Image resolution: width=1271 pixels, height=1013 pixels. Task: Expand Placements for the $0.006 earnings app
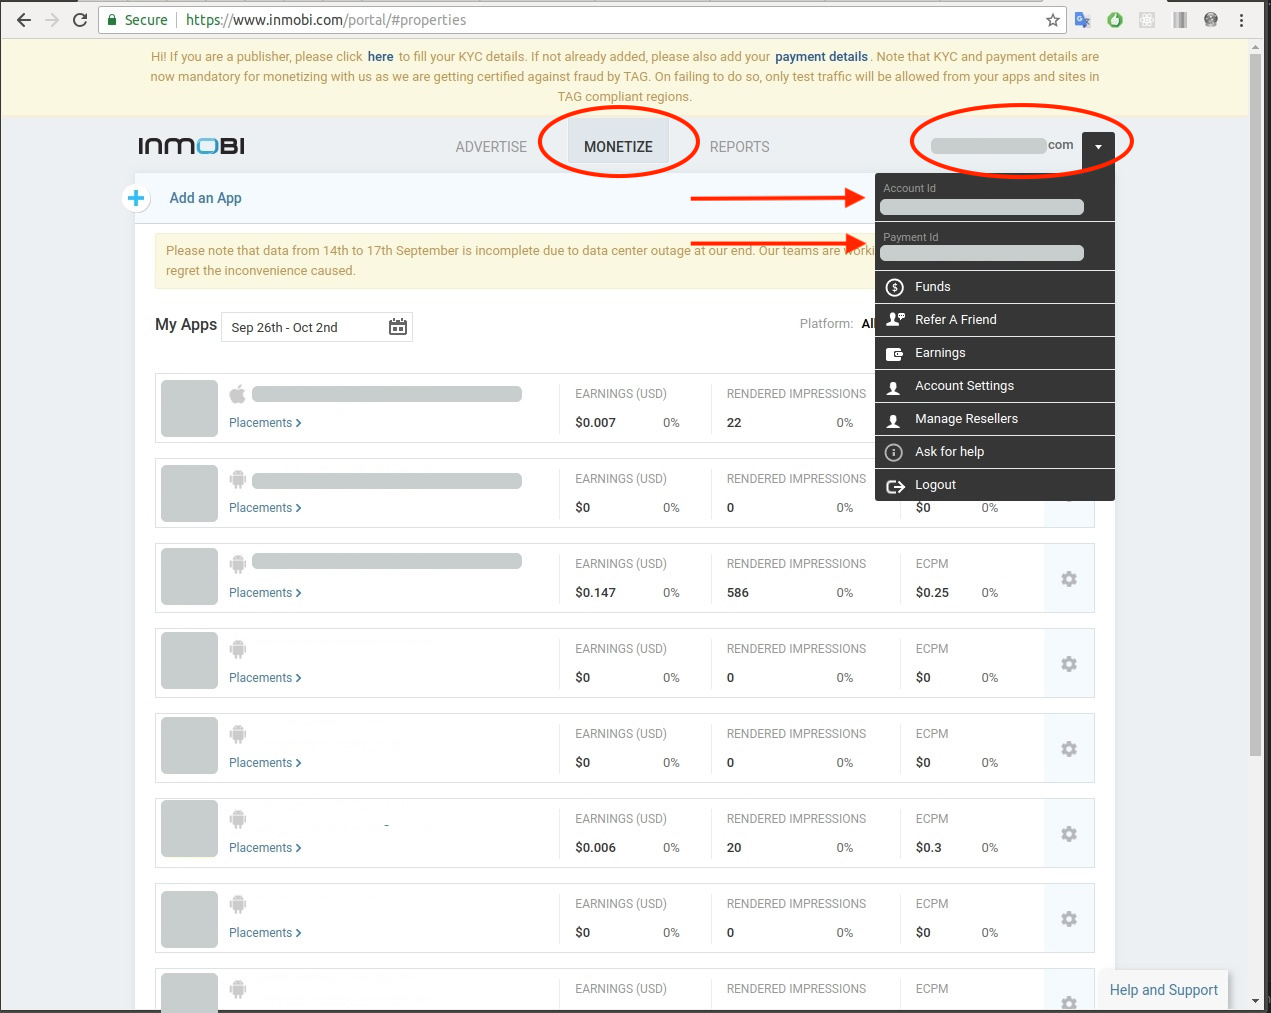point(265,848)
